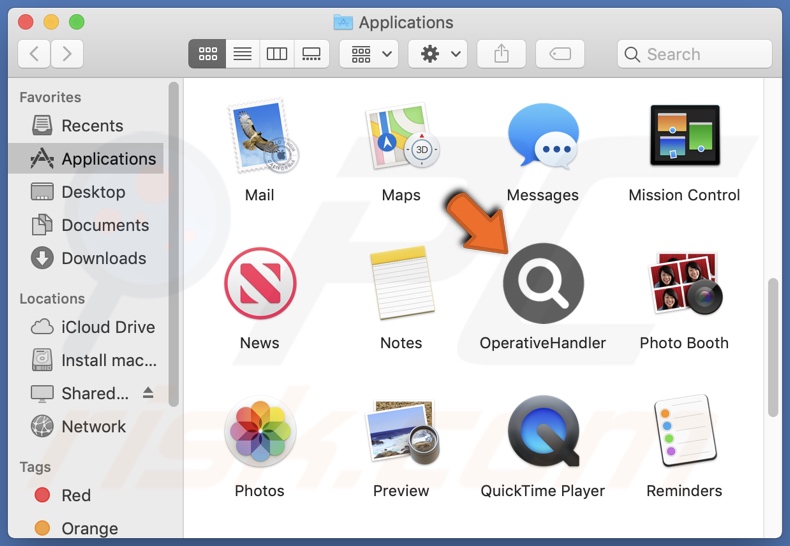This screenshot has height=546, width=790.
Task: Click the Share toolbar button
Action: click(501, 53)
